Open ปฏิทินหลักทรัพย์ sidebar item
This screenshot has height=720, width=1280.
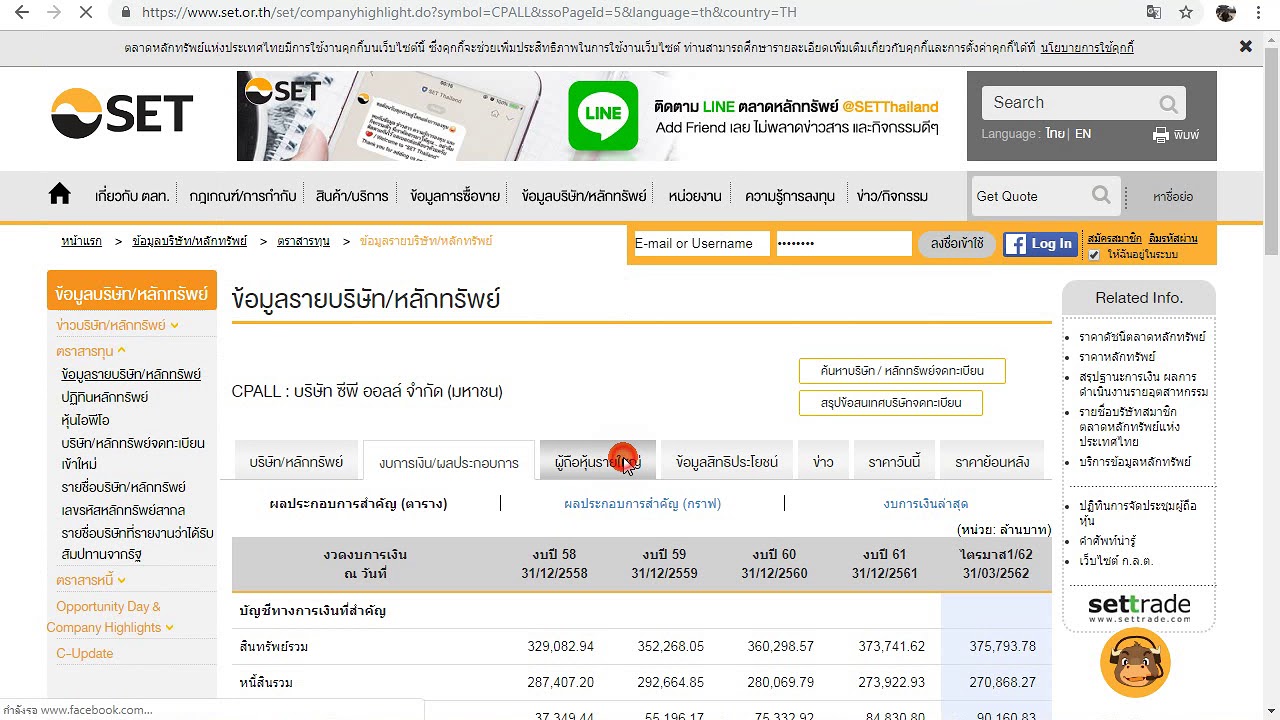105,397
